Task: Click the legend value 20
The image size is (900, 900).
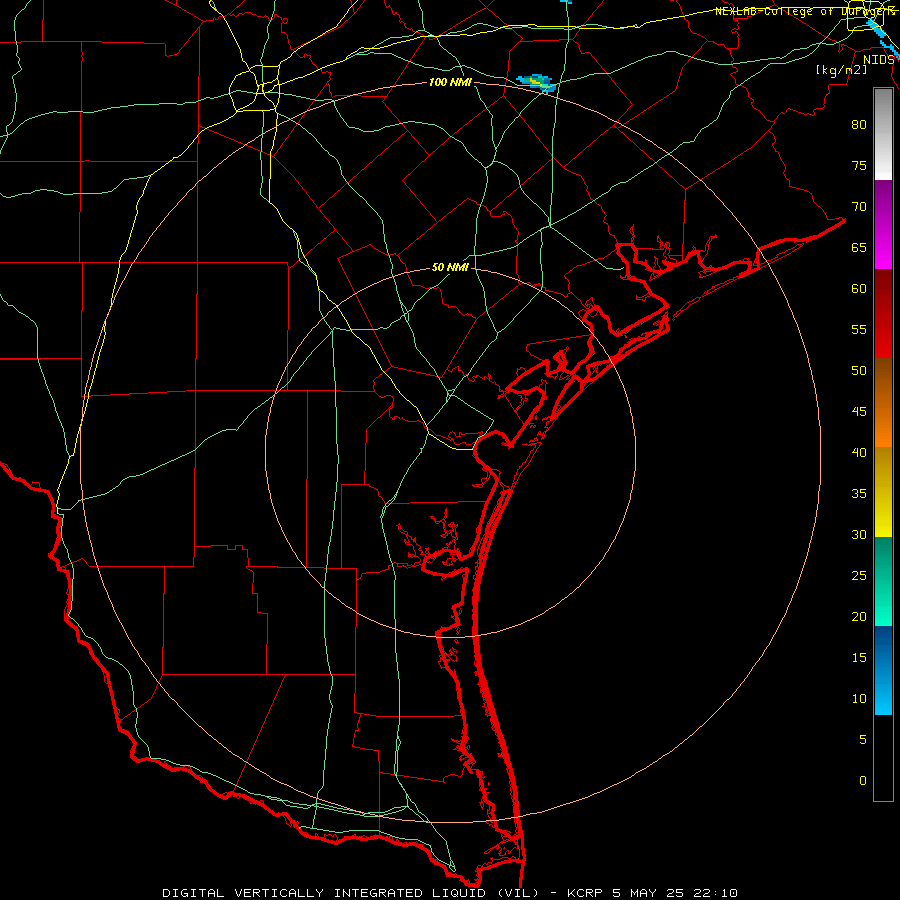Action: tap(859, 616)
